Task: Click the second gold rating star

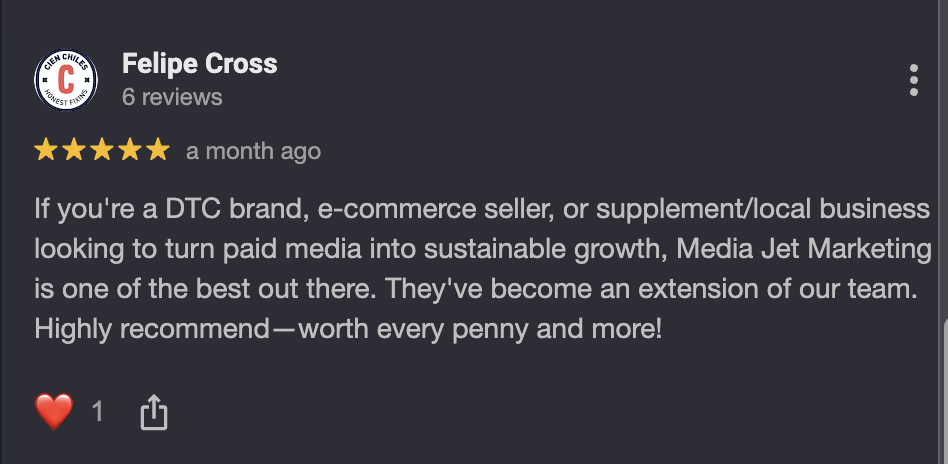Action: coord(74,149)
